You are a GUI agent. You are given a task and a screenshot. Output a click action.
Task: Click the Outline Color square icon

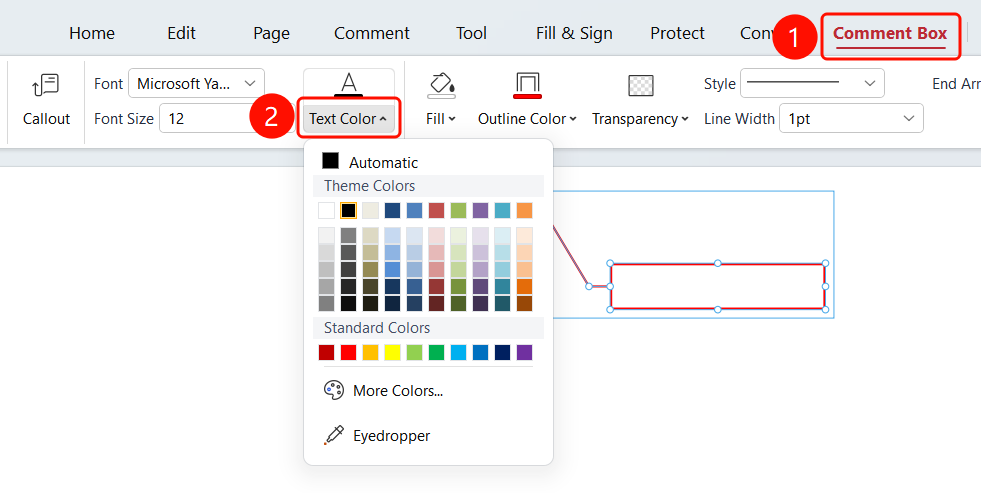coord(527,85)
